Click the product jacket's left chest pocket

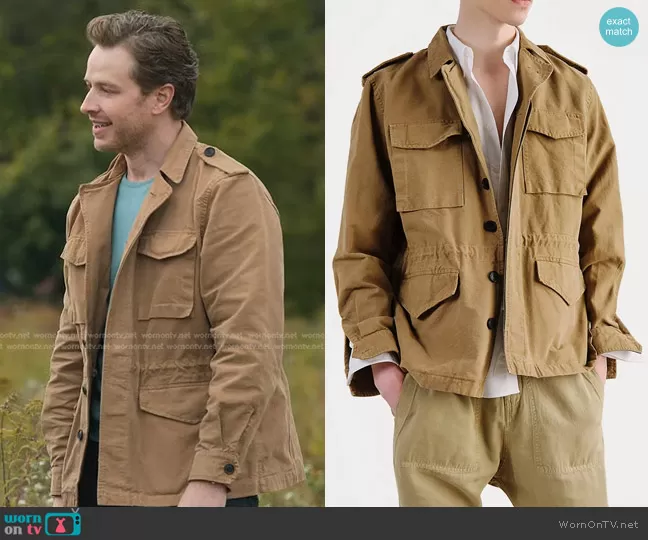(x=427, y=165)
